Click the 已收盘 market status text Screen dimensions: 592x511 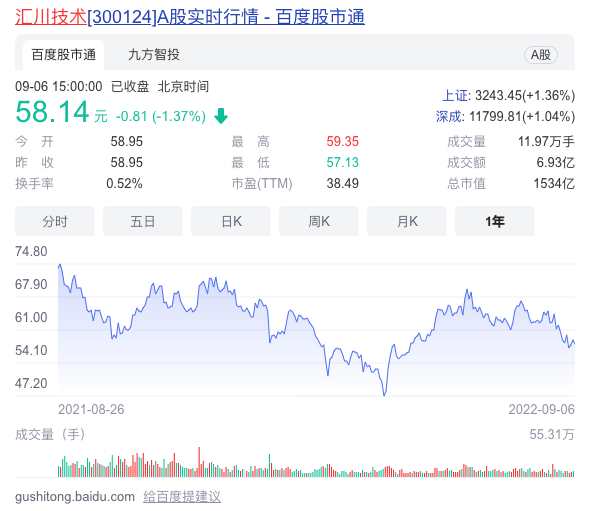pyautogui.click(x=130, y=86)
